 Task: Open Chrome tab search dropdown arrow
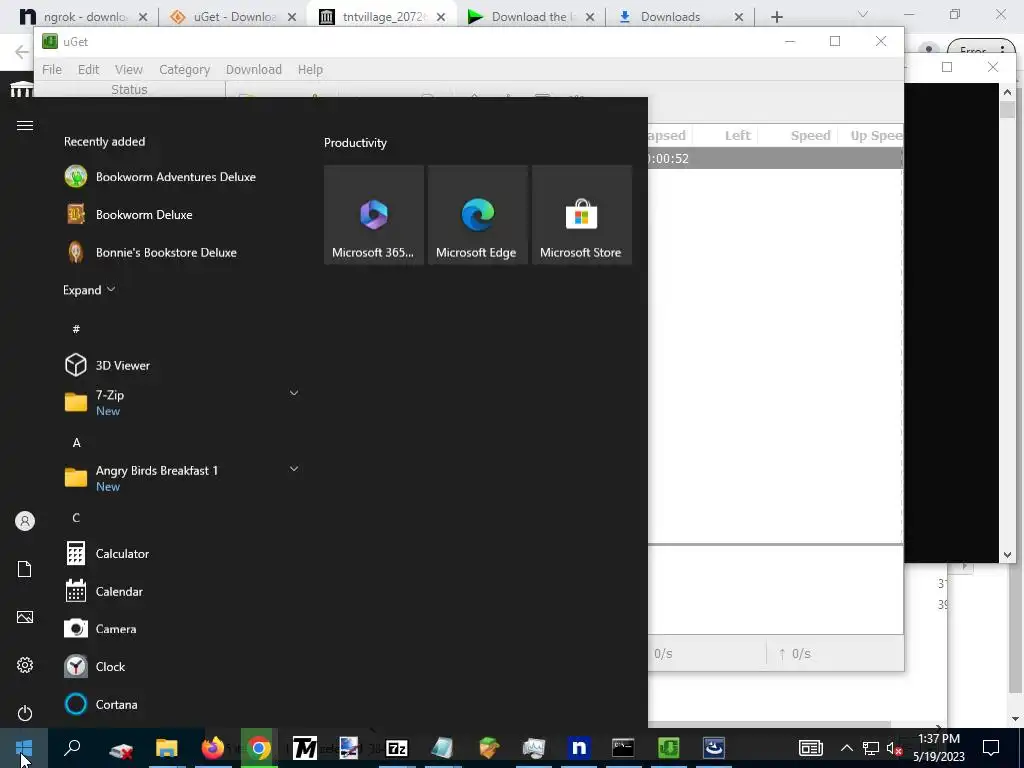[863, 14]
